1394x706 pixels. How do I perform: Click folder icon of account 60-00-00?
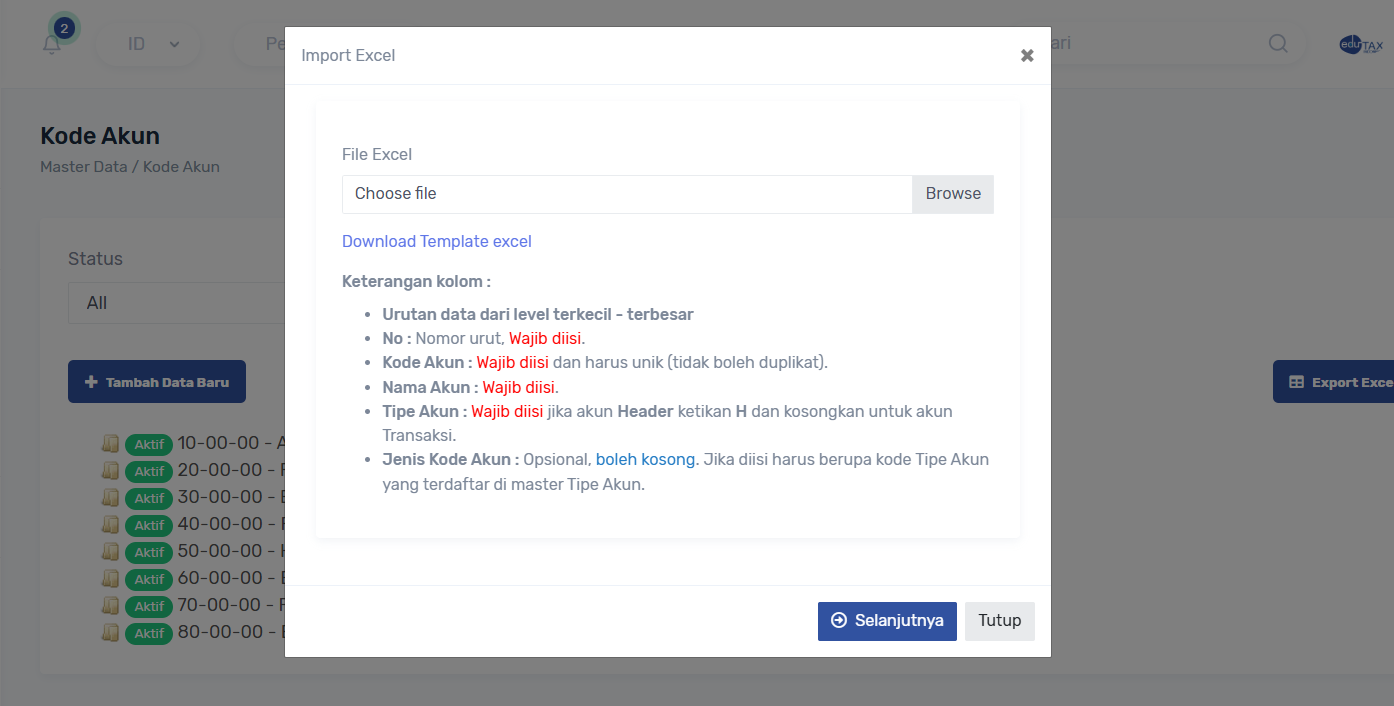pyautogui.click(x=110, y=578)
